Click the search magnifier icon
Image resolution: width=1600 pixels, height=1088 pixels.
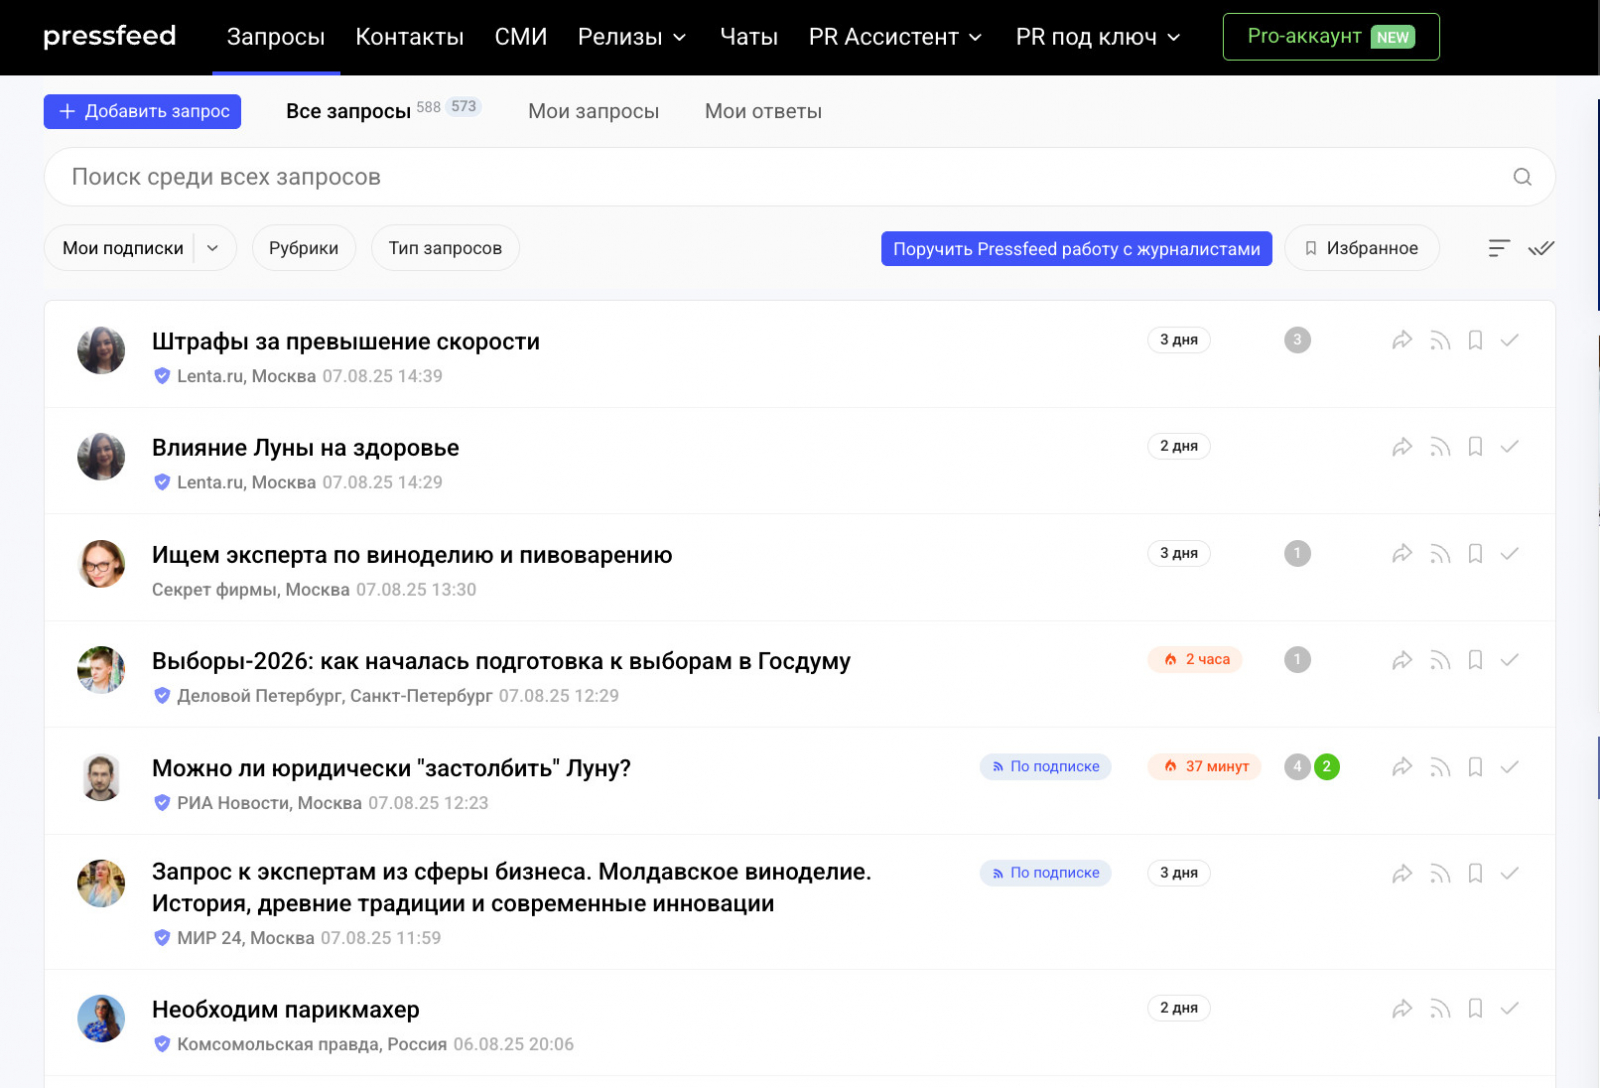tap(1522, 177)
